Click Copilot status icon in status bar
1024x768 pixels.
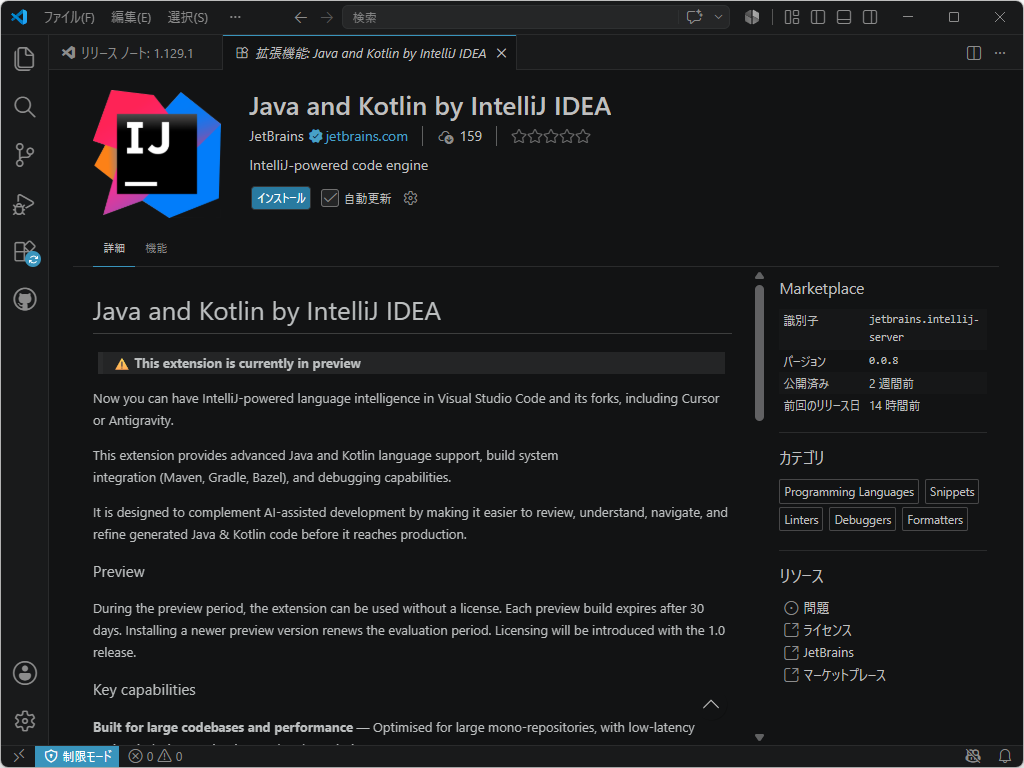click(x=973, y=756)
